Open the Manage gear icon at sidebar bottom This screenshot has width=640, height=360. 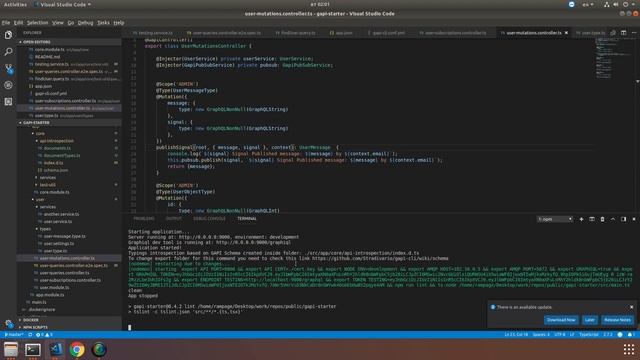click(x=9, y=324)
